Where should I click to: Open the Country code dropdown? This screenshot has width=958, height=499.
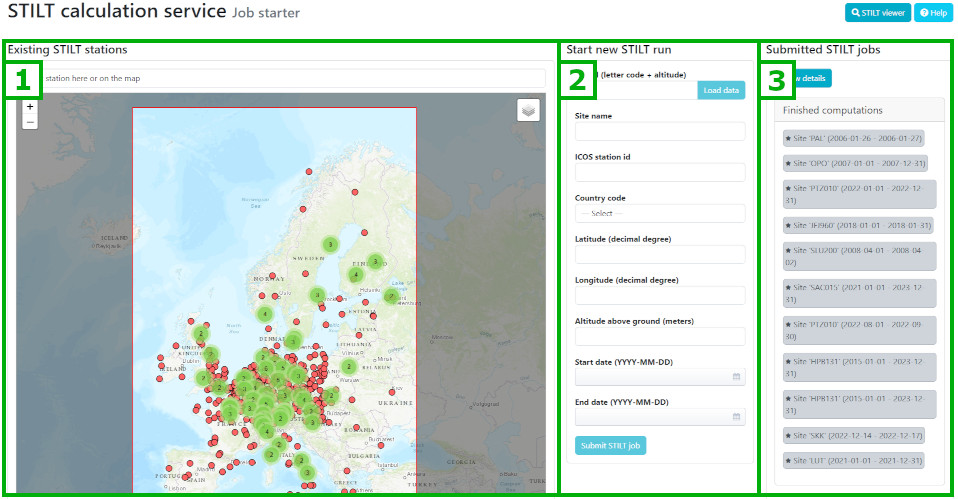click(660, 213)
